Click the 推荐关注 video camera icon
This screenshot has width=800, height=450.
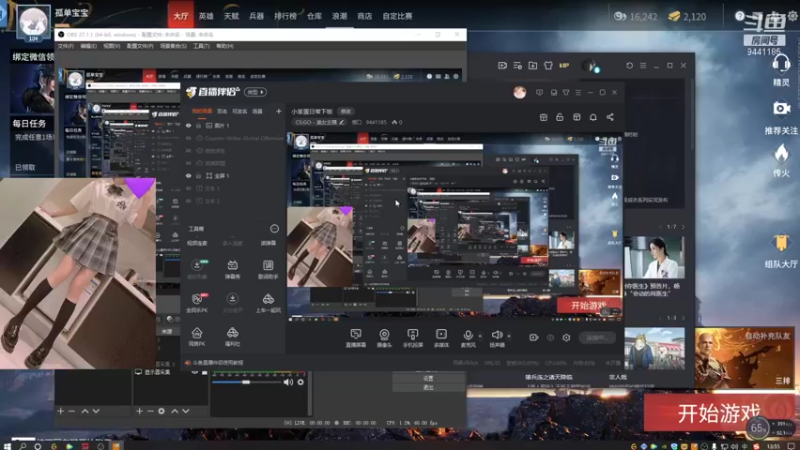pyautogui.click(x=781, y=109)
